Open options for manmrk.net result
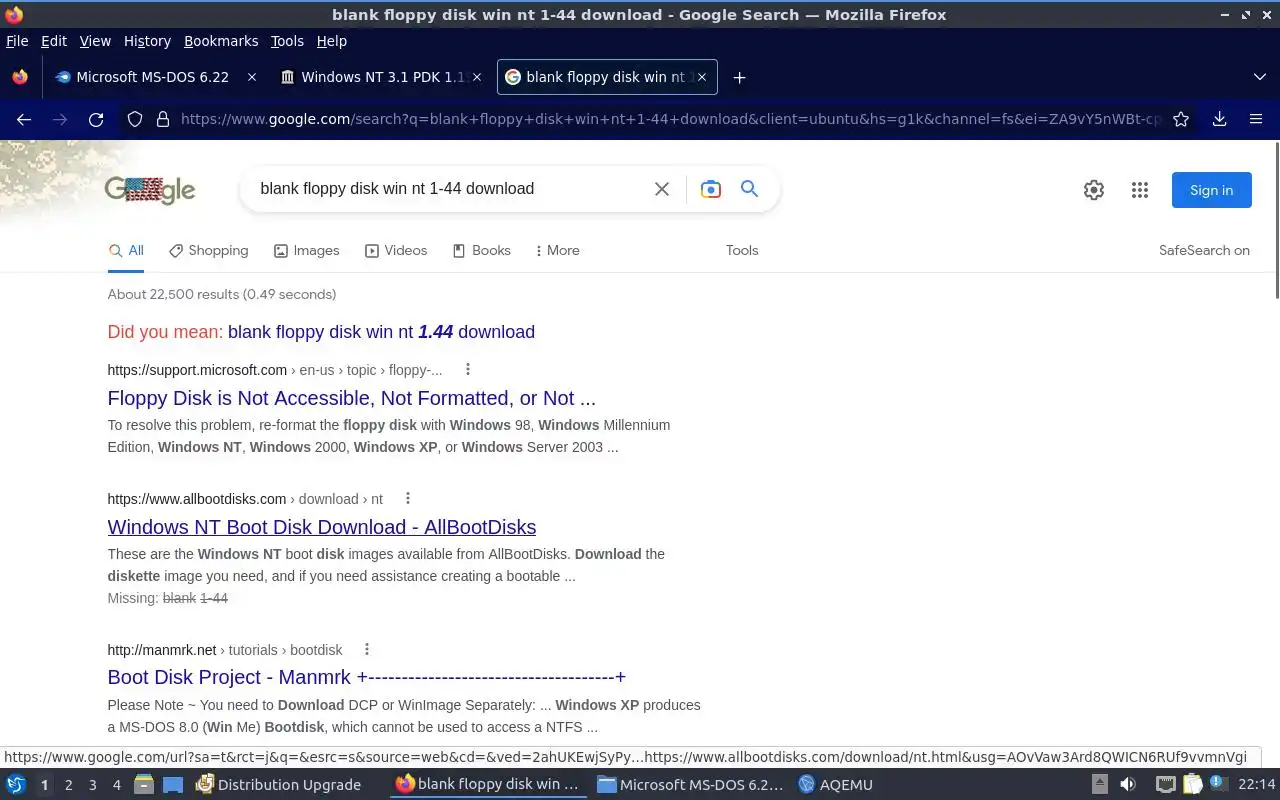 367,649
